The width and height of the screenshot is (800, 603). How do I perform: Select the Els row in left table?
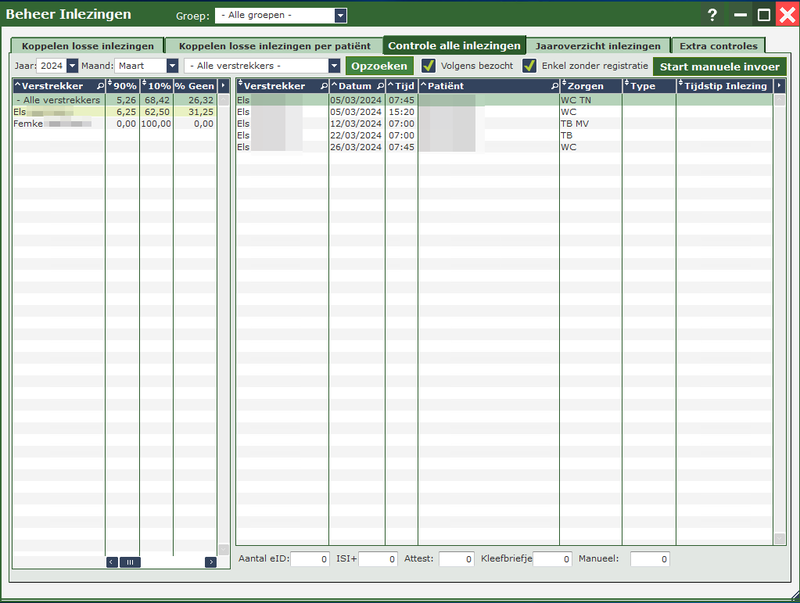coord(114,112)
